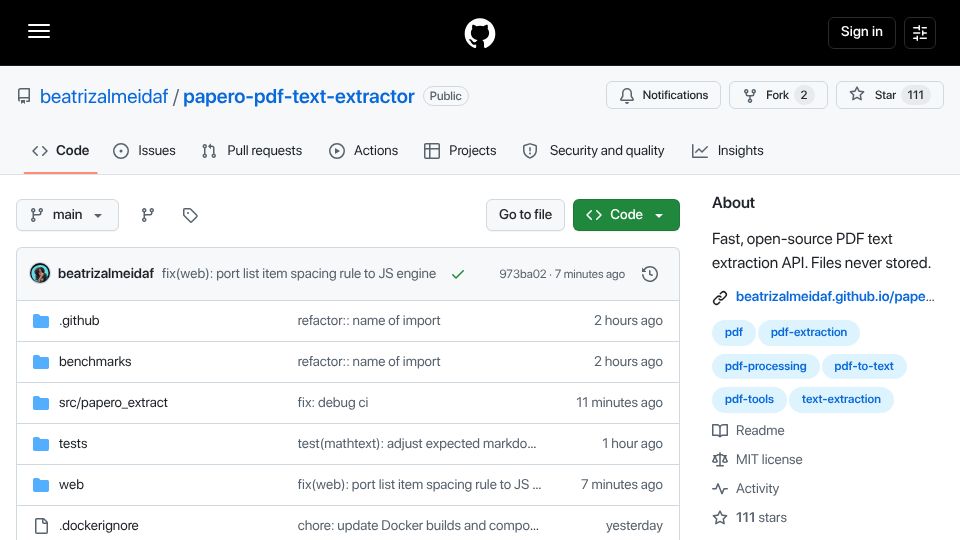This screenshot has width=960, height=540.
Task: Open 'fix: debug ci' commit message
Action: (332, 402)
